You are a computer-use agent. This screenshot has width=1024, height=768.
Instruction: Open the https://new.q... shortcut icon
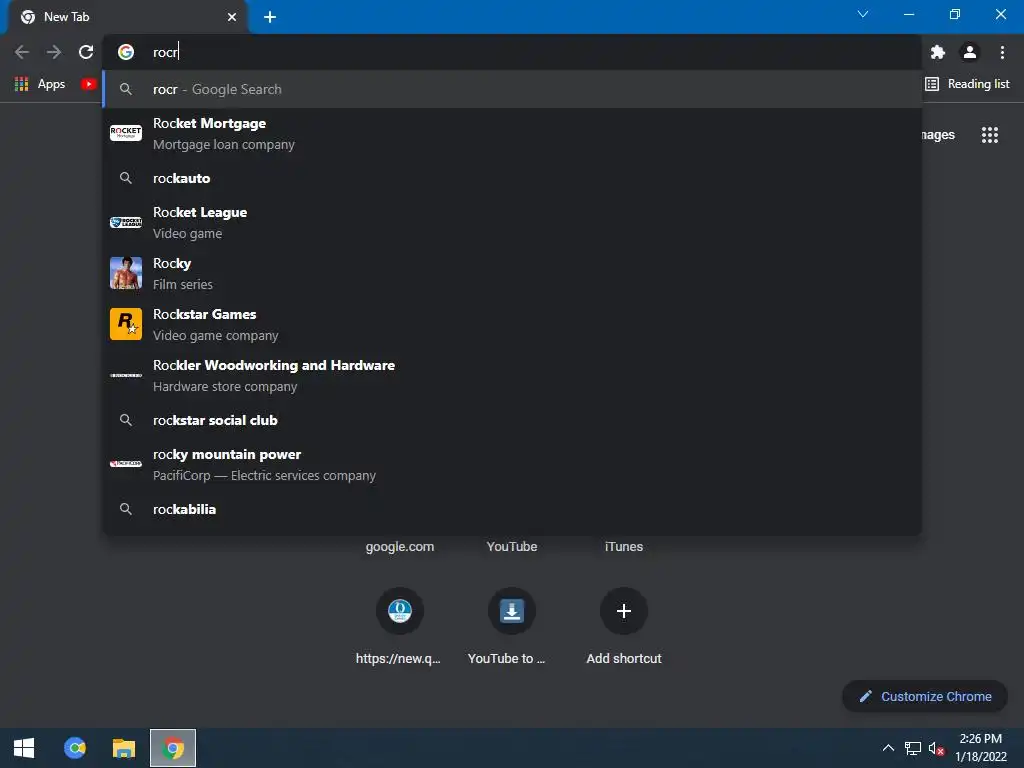(x=400, y=611)
